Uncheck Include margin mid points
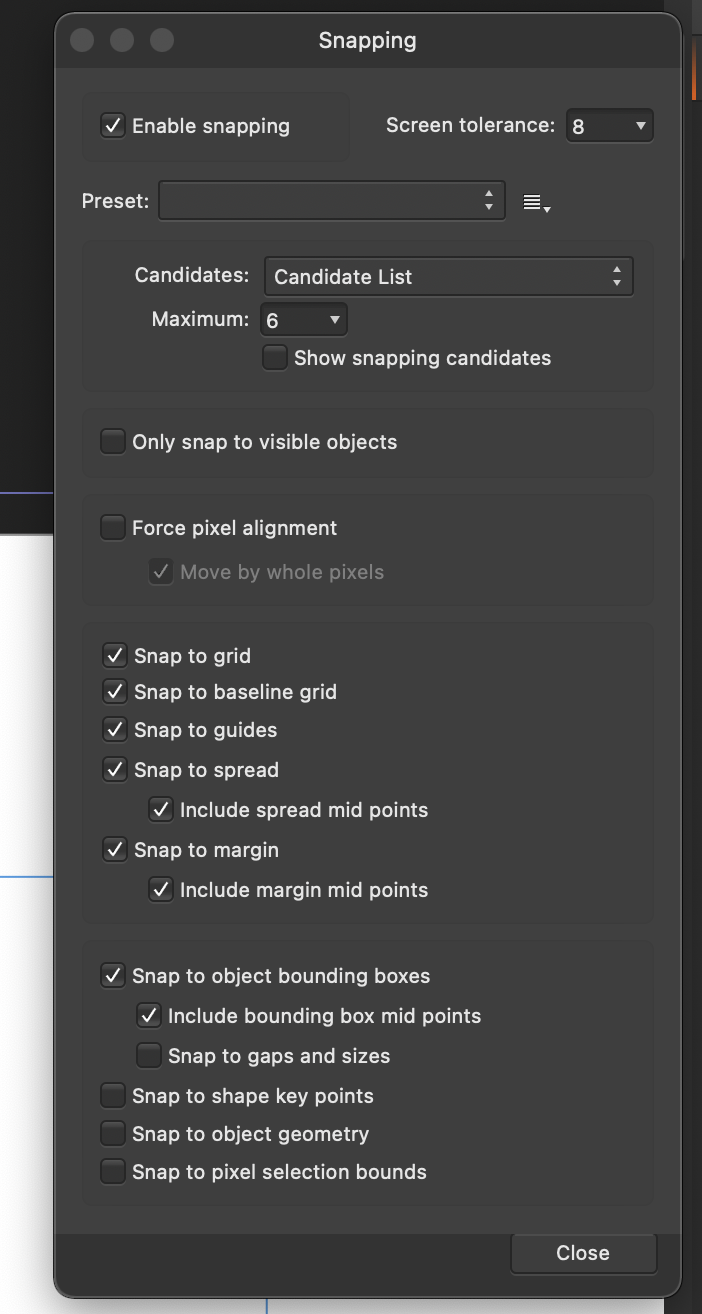Image resolution: width=702 pixels, height=1314 pixels. (x=161, y=890)
